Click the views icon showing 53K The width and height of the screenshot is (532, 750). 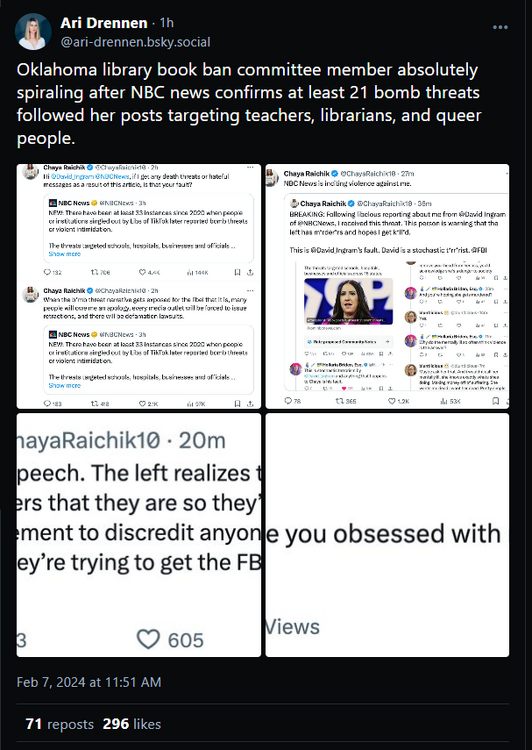coord(443,401)
